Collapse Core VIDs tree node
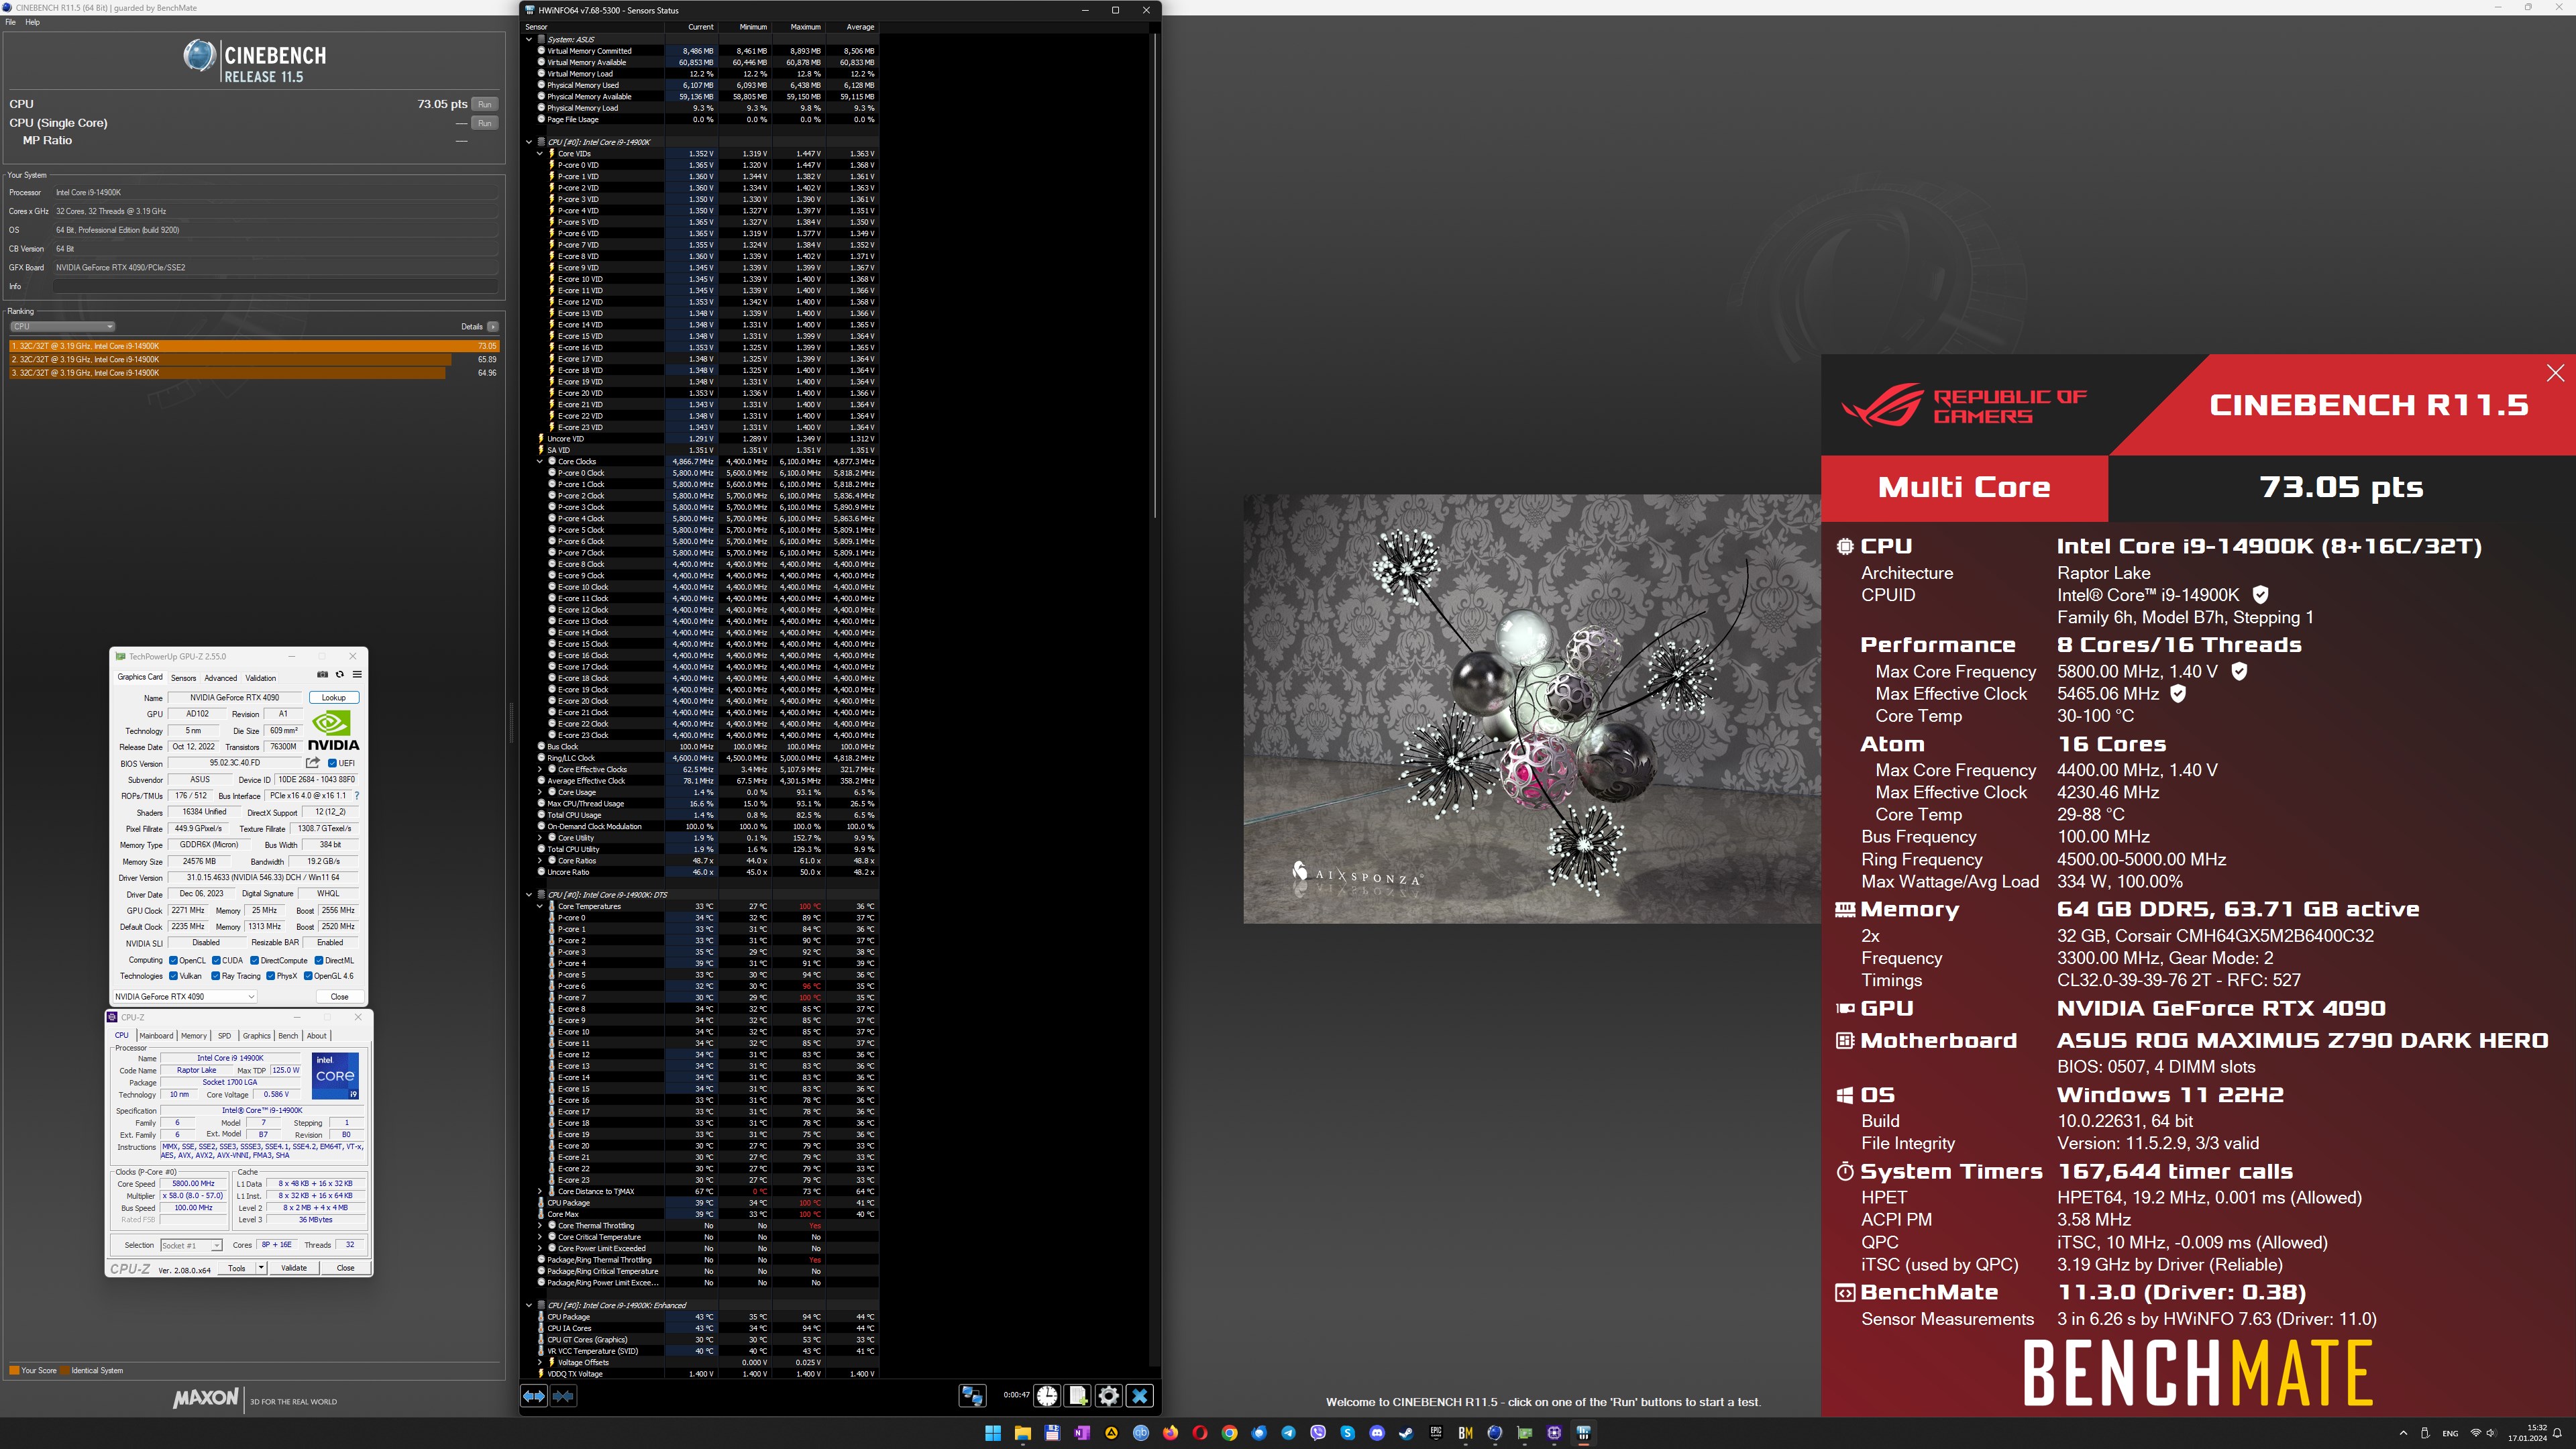Screen dimensions: 2576x1449 pyautogui.click(x=540, y=154)
